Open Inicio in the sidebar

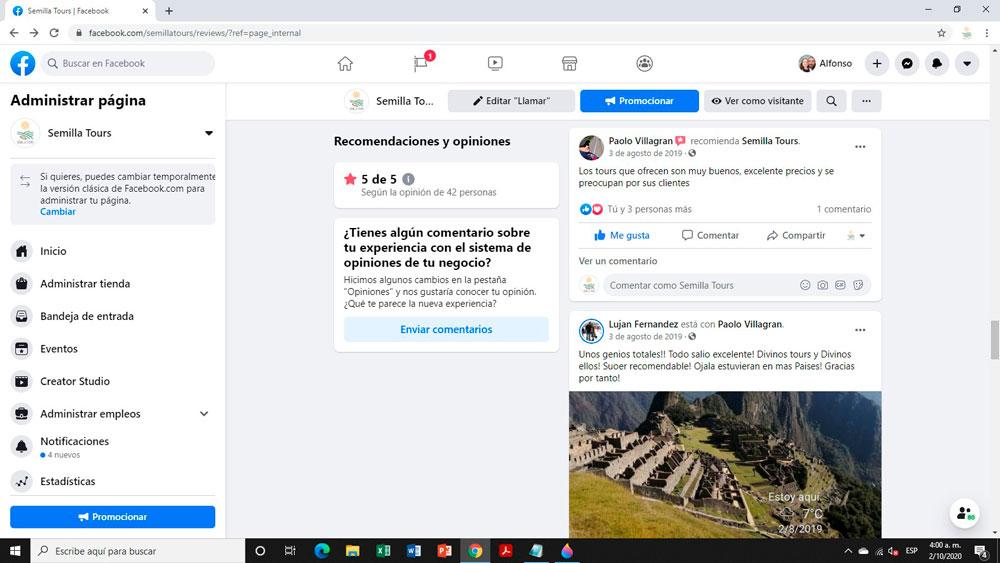[113, 251]
